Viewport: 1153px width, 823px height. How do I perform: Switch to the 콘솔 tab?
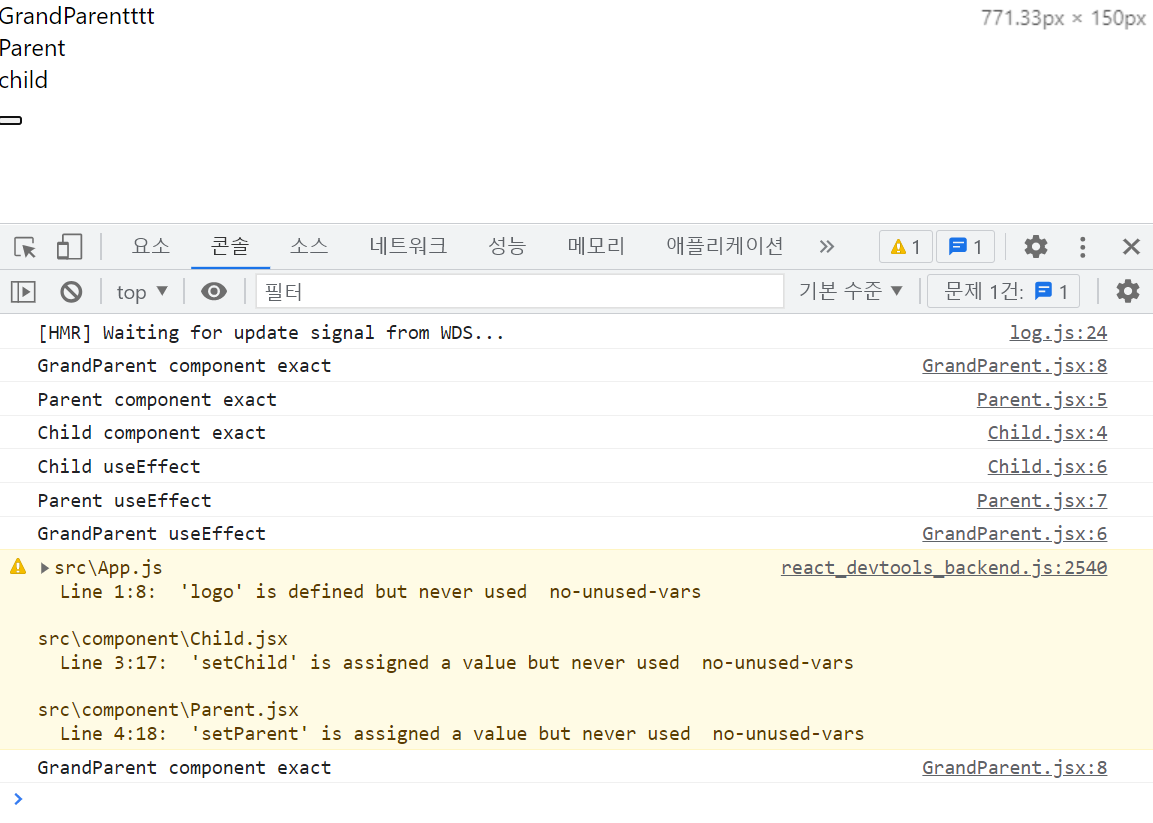230,246
